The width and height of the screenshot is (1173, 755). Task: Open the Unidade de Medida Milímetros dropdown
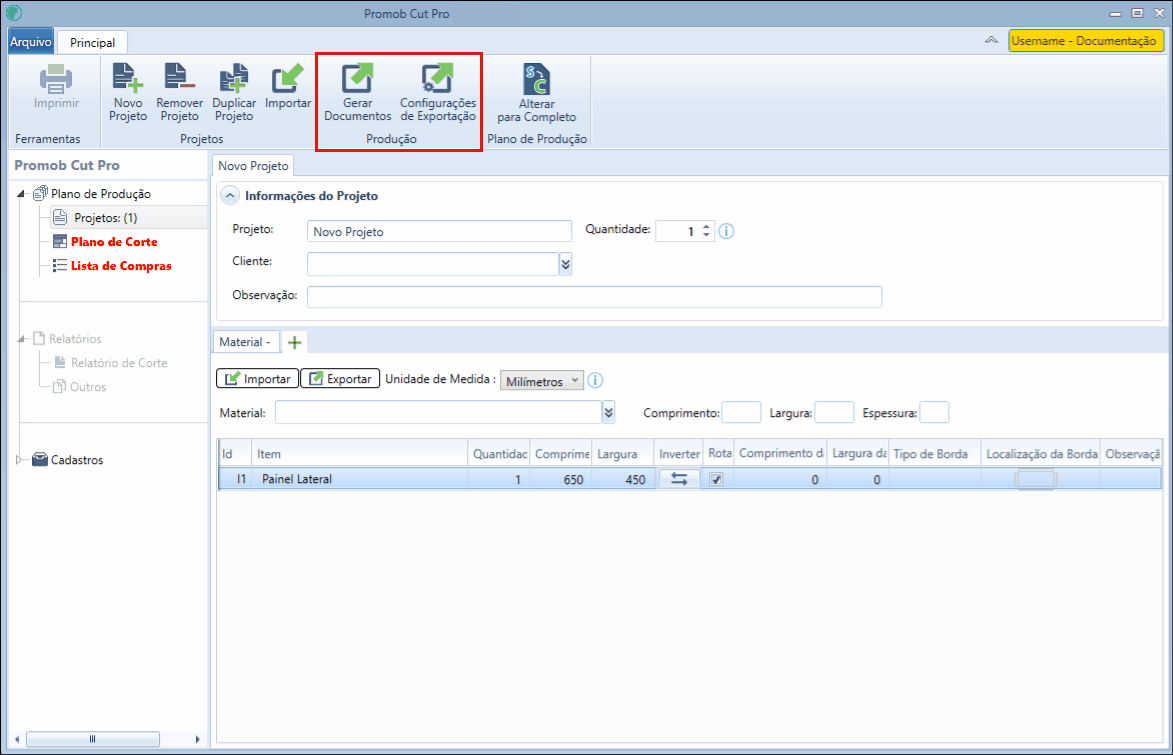pyautogui.click(x=542, y=381)
